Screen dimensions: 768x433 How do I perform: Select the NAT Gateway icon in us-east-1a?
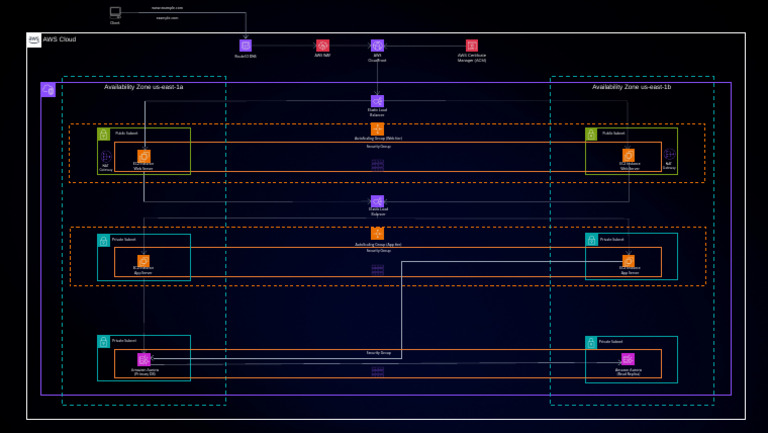106,156
